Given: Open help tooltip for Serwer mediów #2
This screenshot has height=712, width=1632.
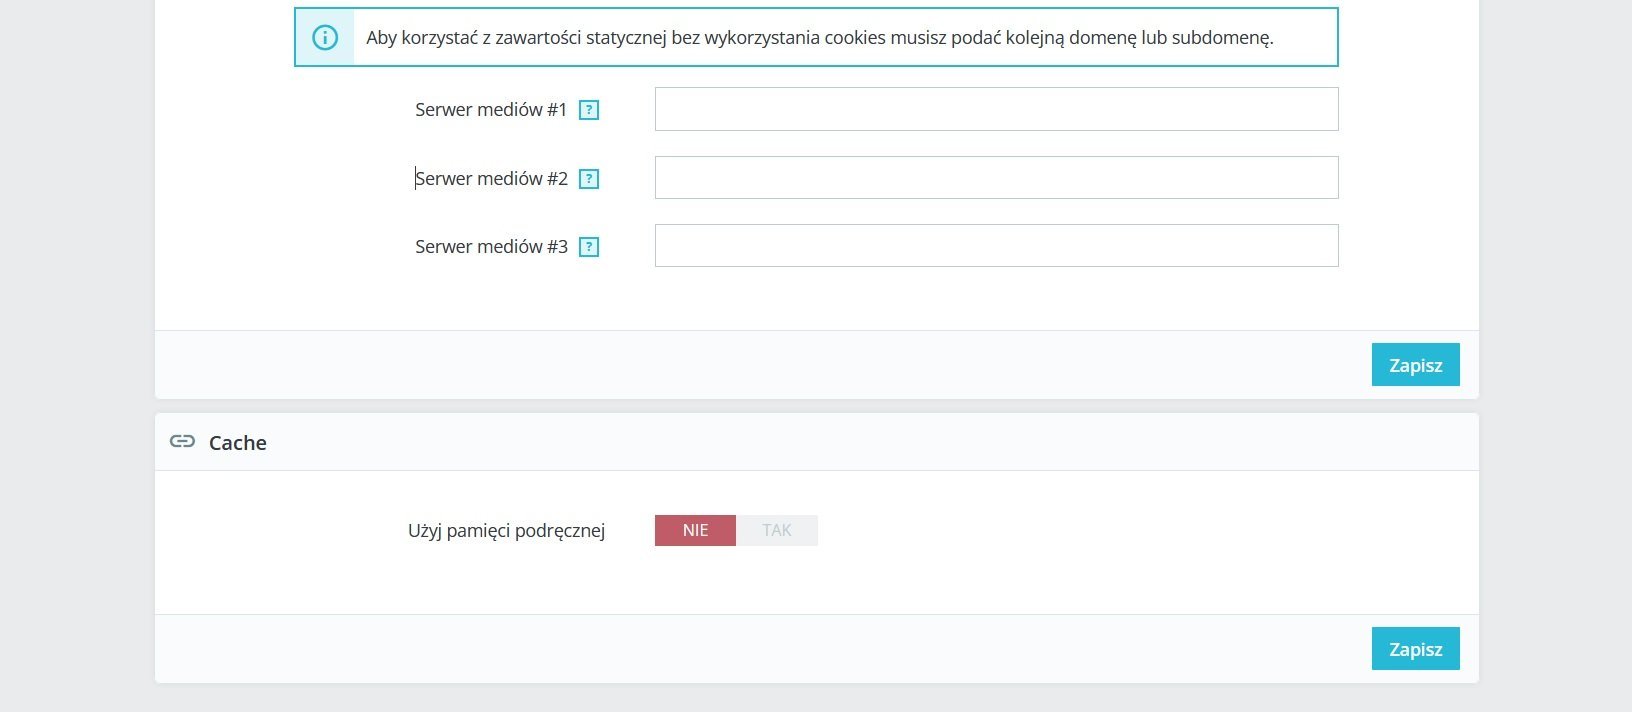Looking at the screenshot, I should pyautogui.click(x=589, y=179).
